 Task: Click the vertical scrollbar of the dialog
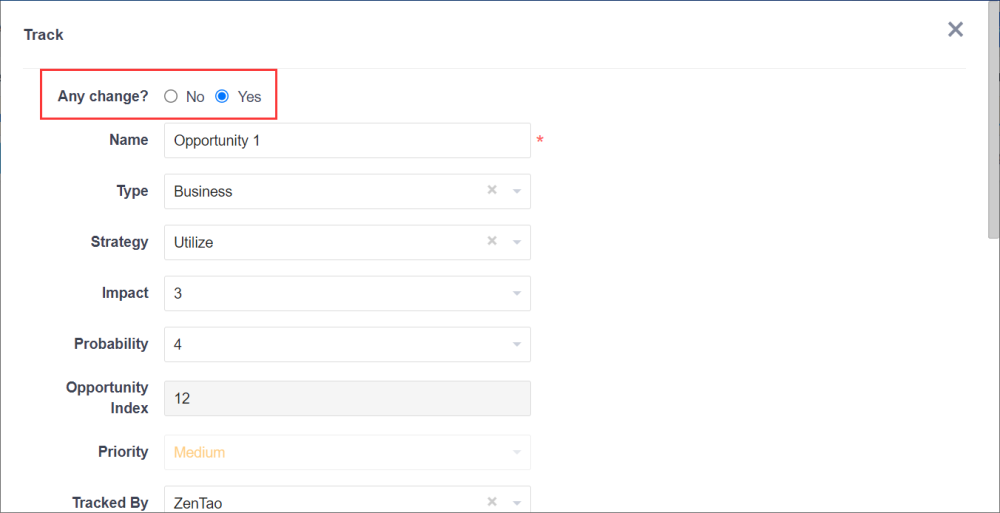(x=992, y=130)
